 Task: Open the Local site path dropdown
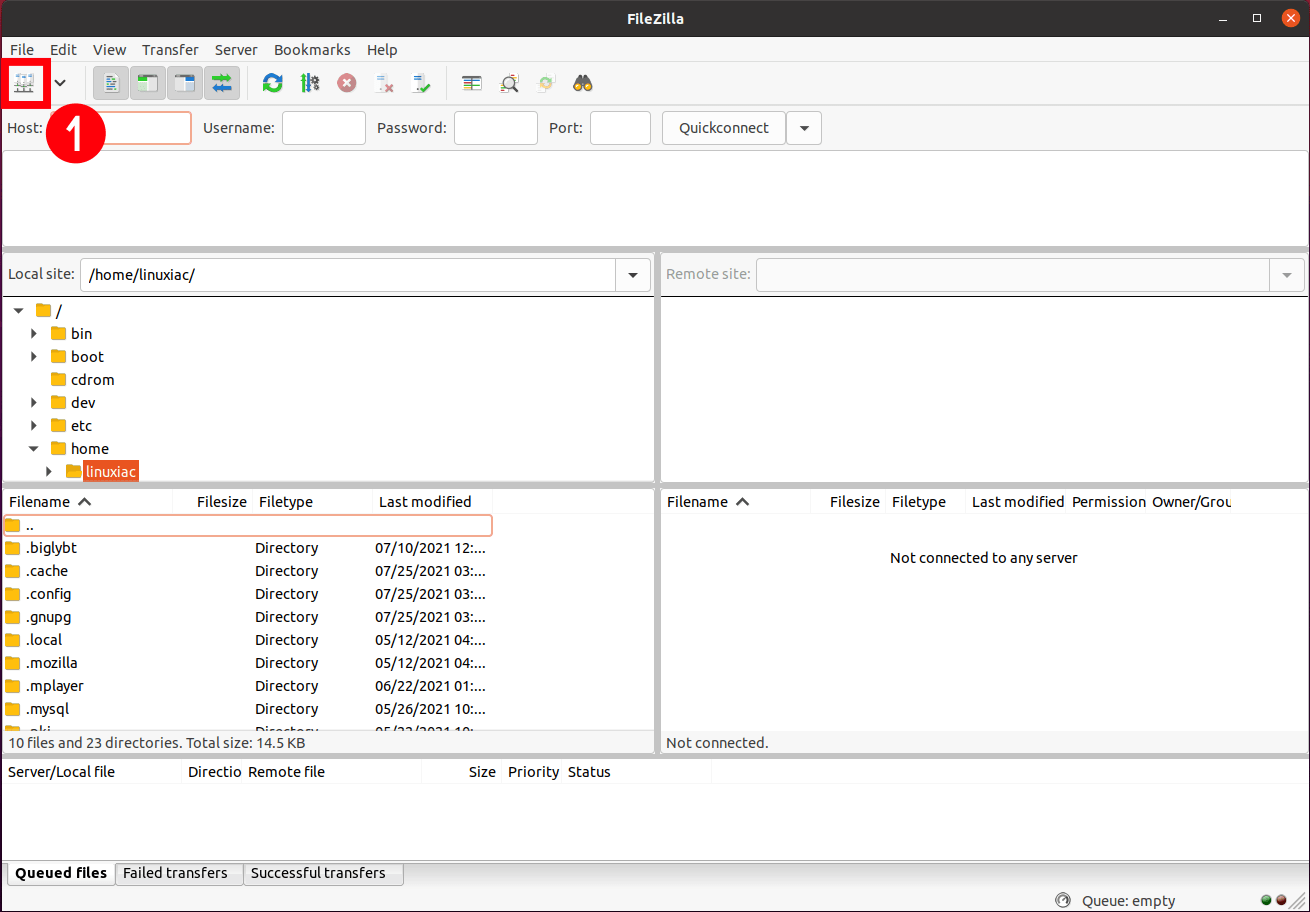[x=633, y=275]
